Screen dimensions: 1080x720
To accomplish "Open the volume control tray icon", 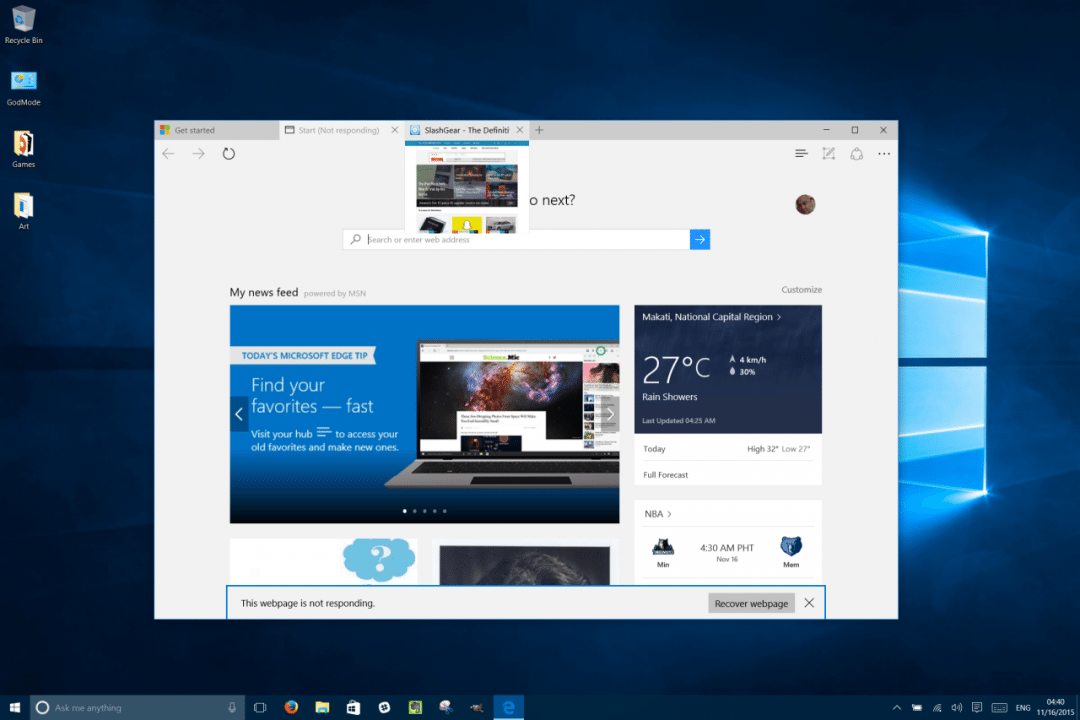I will coord(957,708).
